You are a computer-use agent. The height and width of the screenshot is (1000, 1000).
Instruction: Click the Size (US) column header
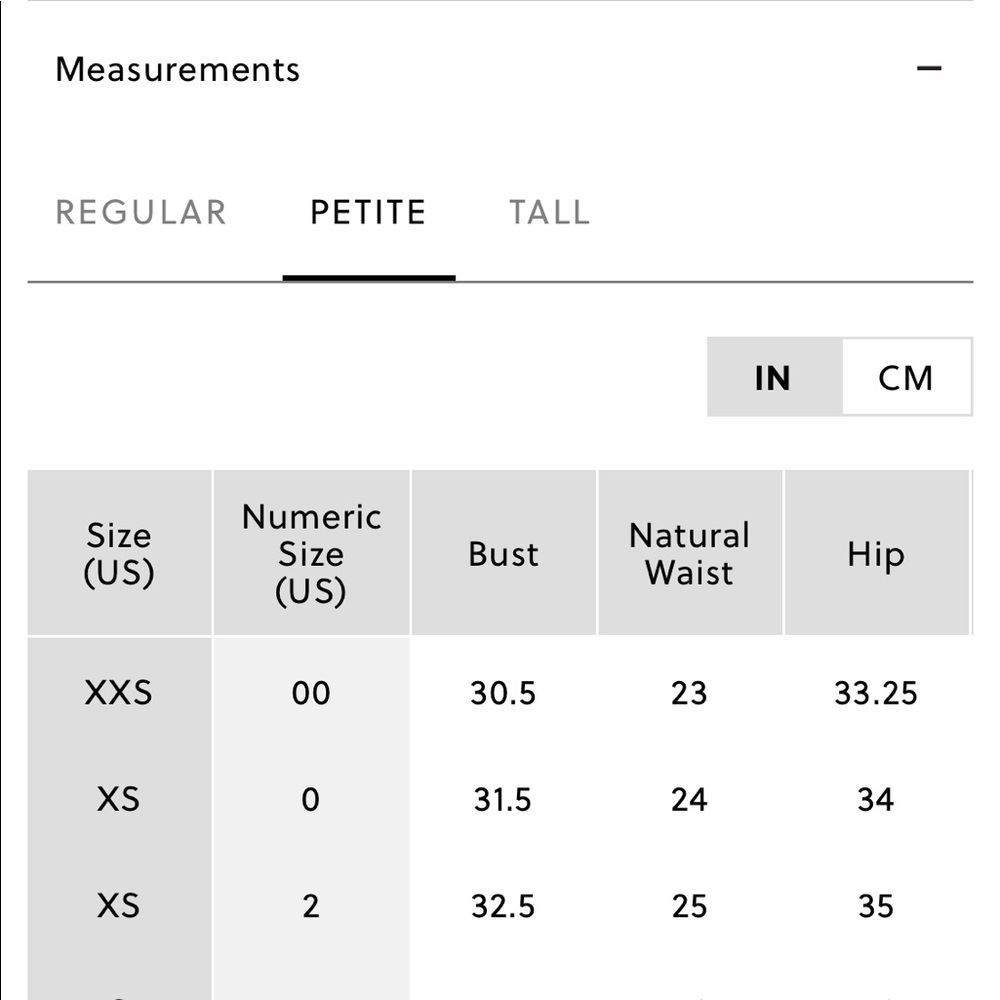[119, 553]
